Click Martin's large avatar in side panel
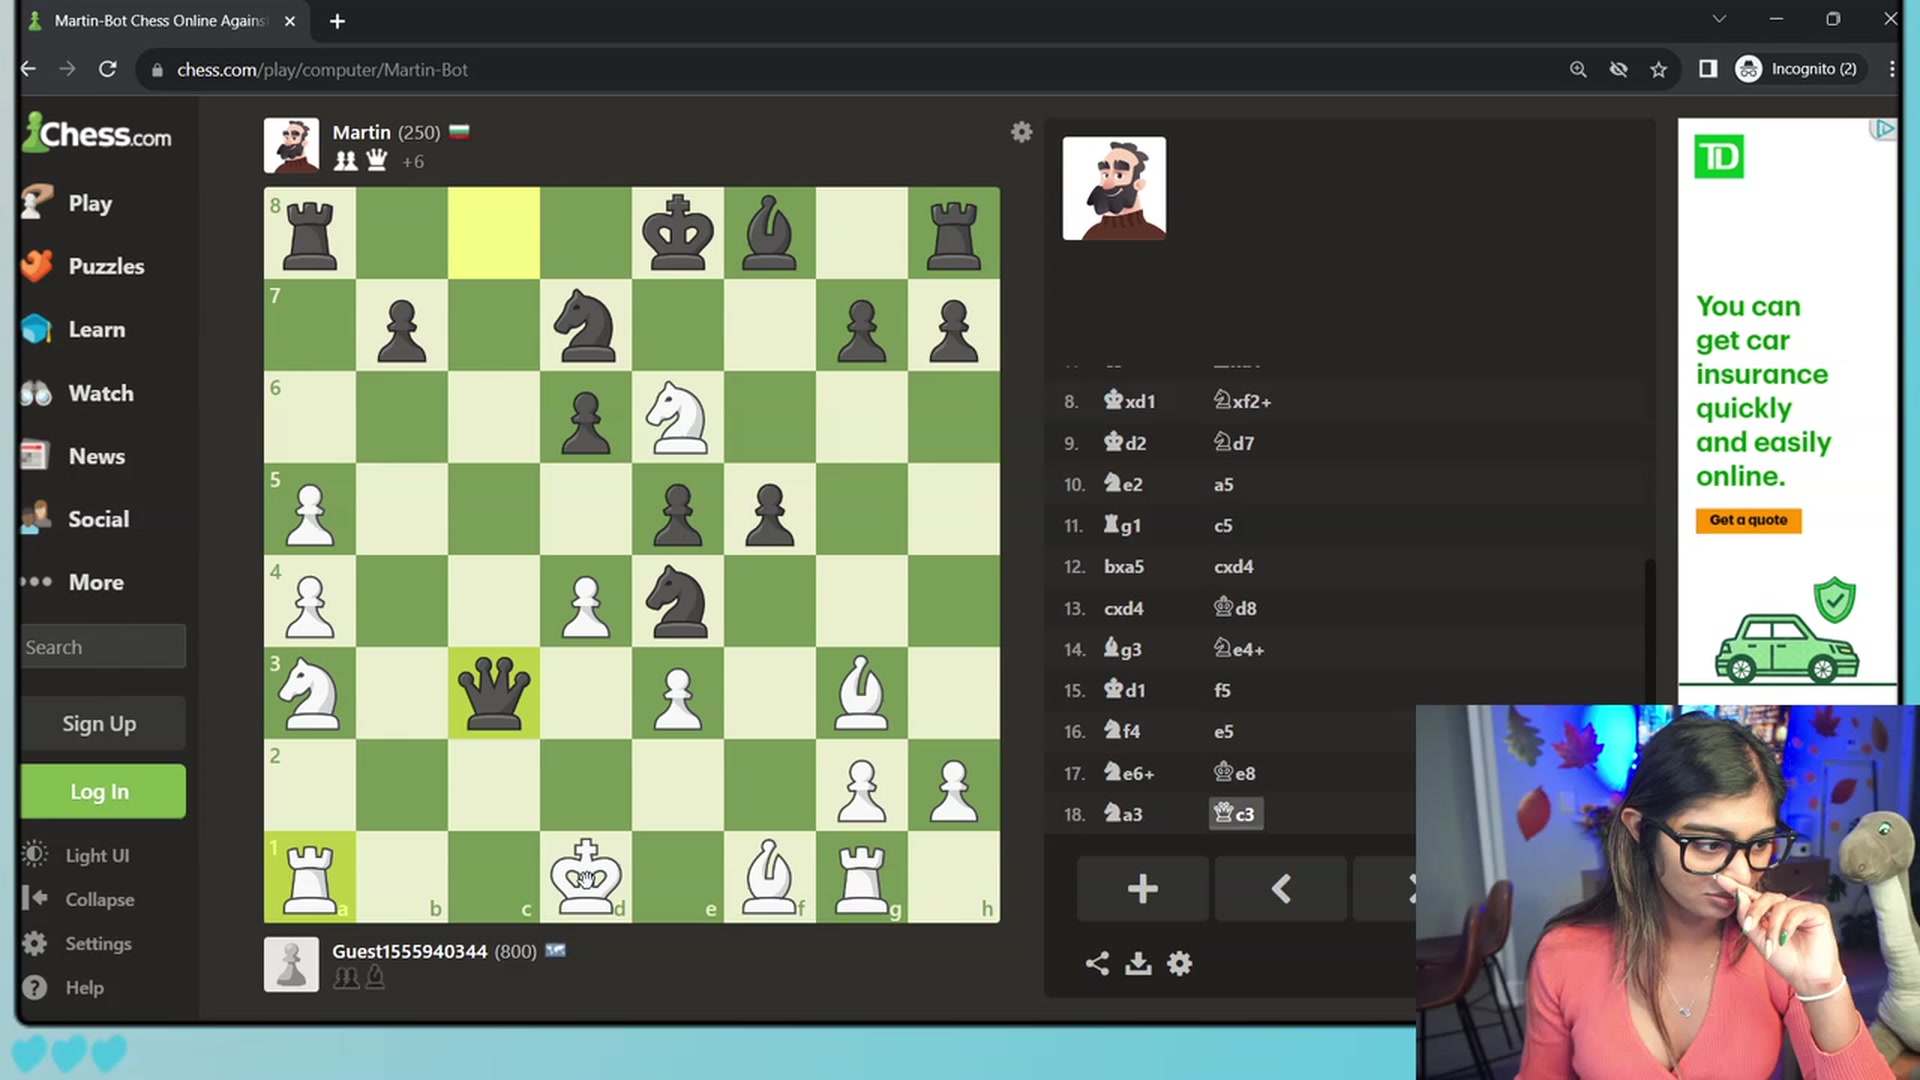Viewport: 1920px width, 1080px height. [1114, 189]
